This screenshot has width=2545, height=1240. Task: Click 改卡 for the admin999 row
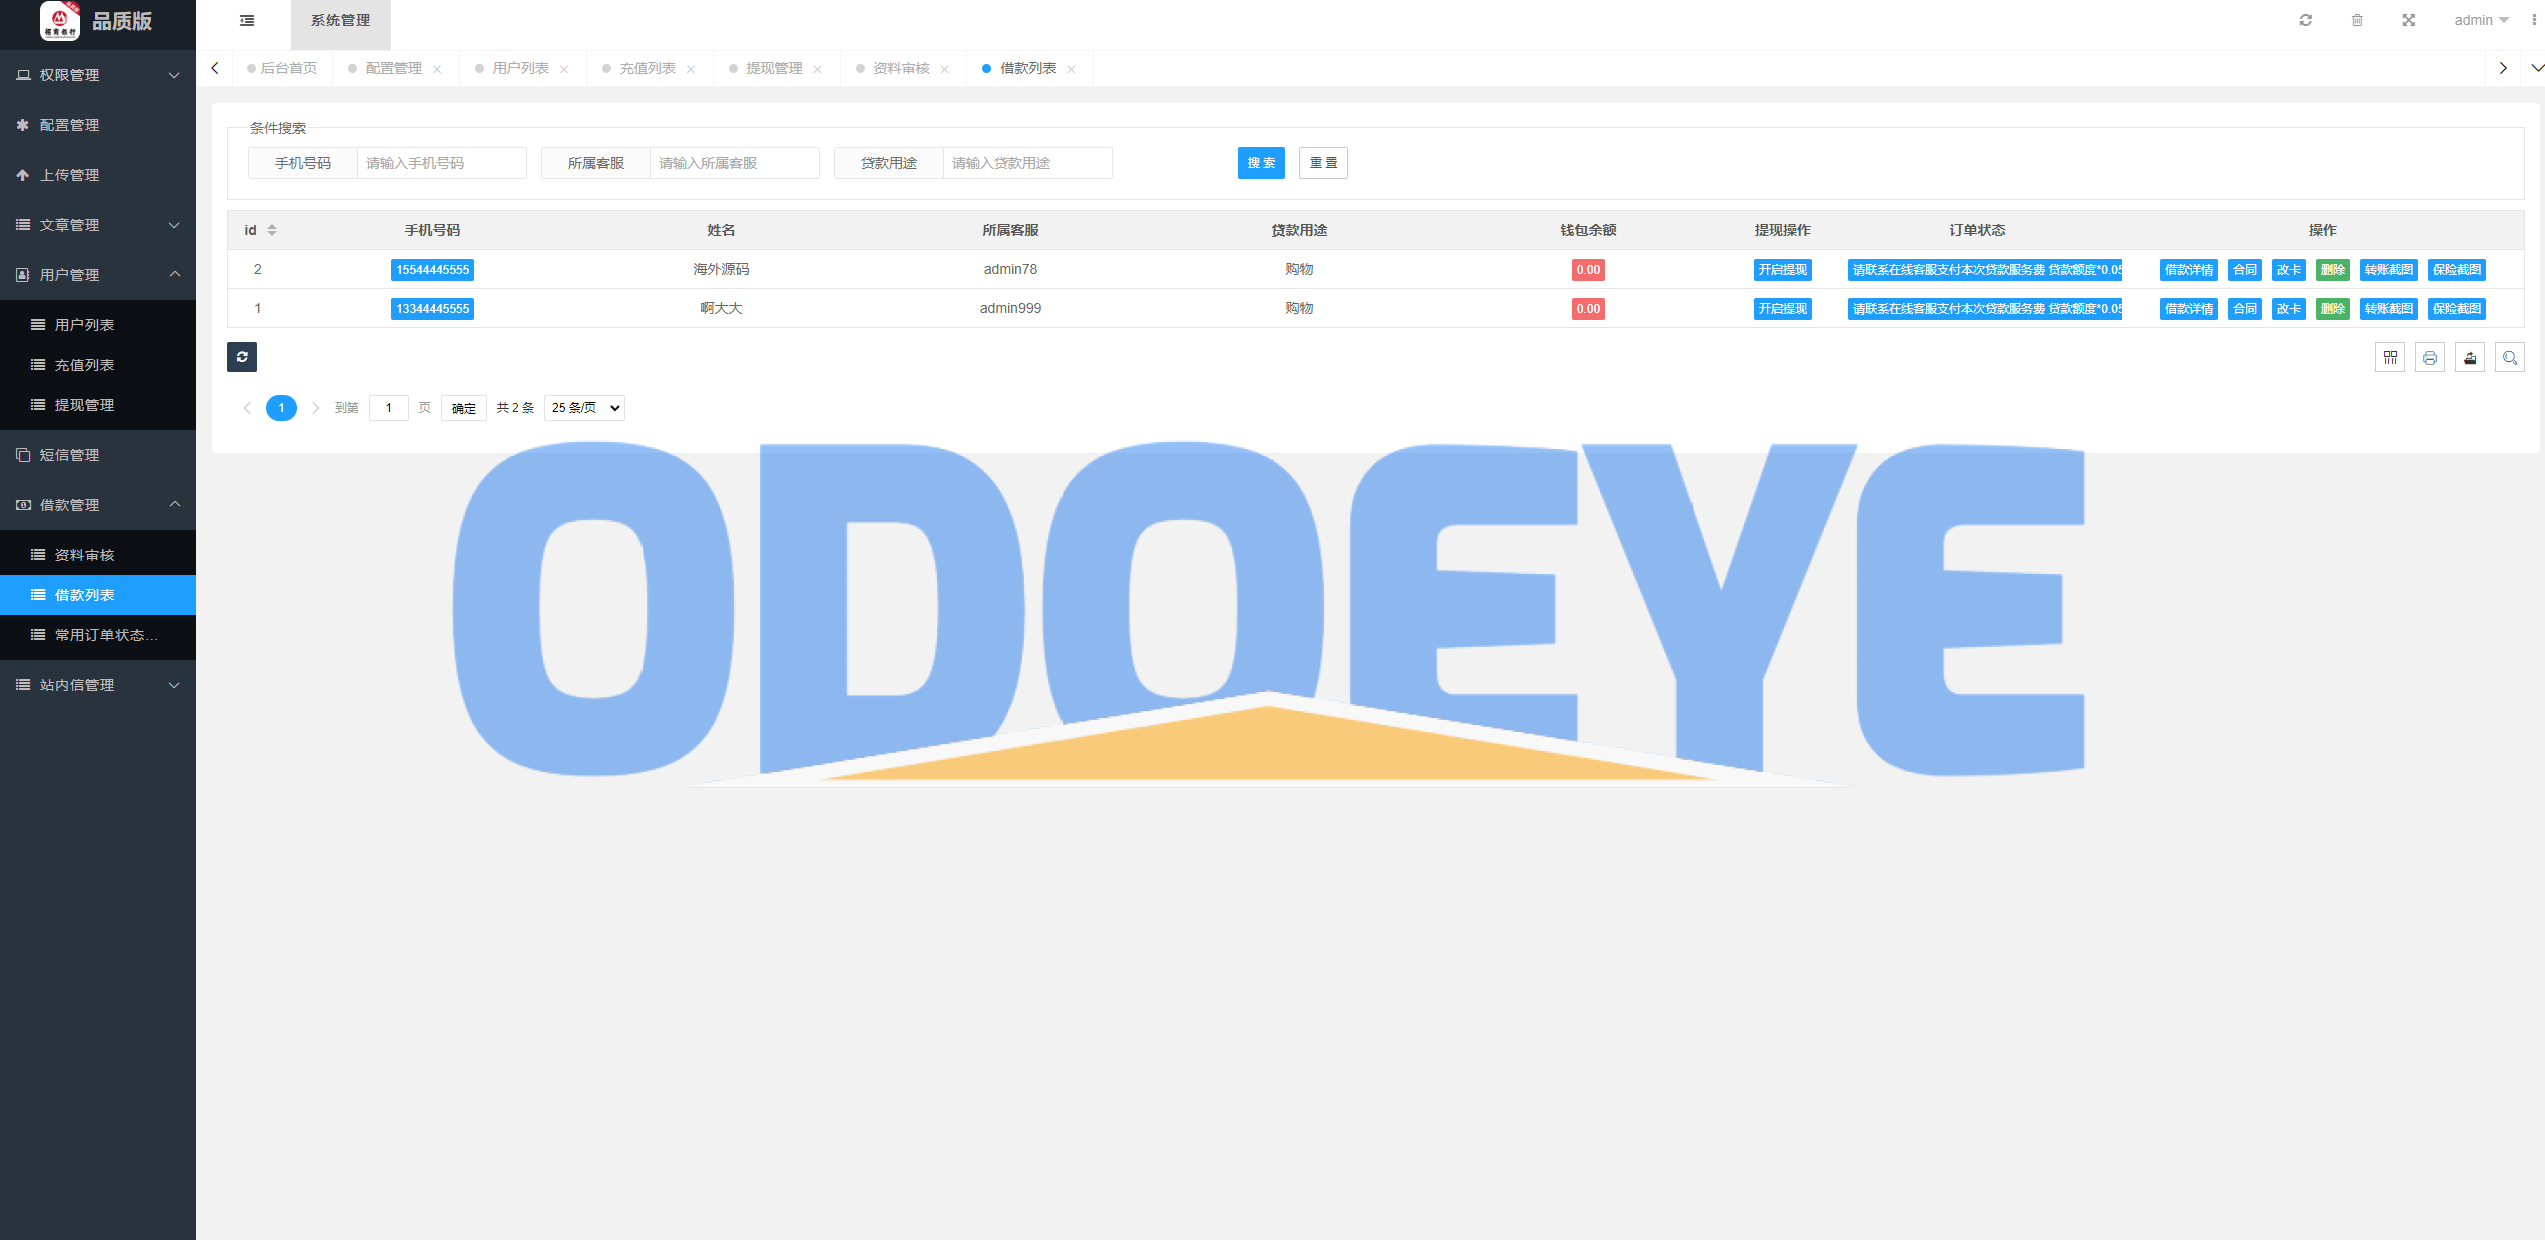2288,309
